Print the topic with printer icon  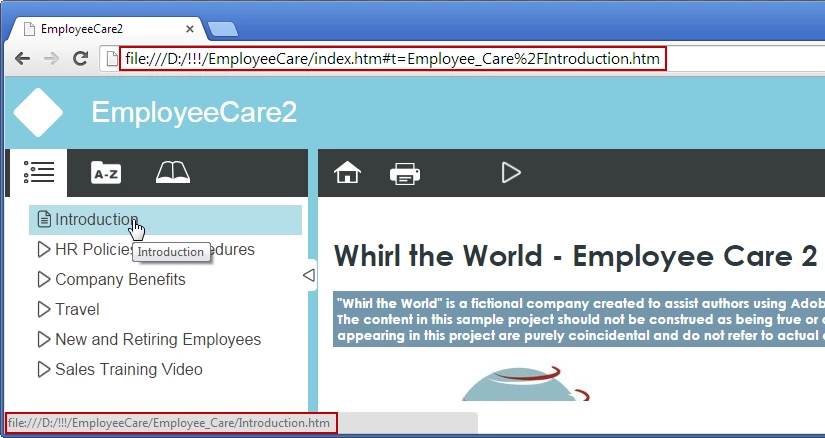[405, 173]
